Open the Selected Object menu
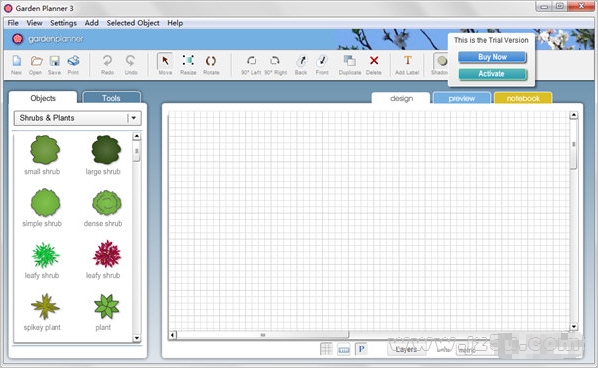 133,23
